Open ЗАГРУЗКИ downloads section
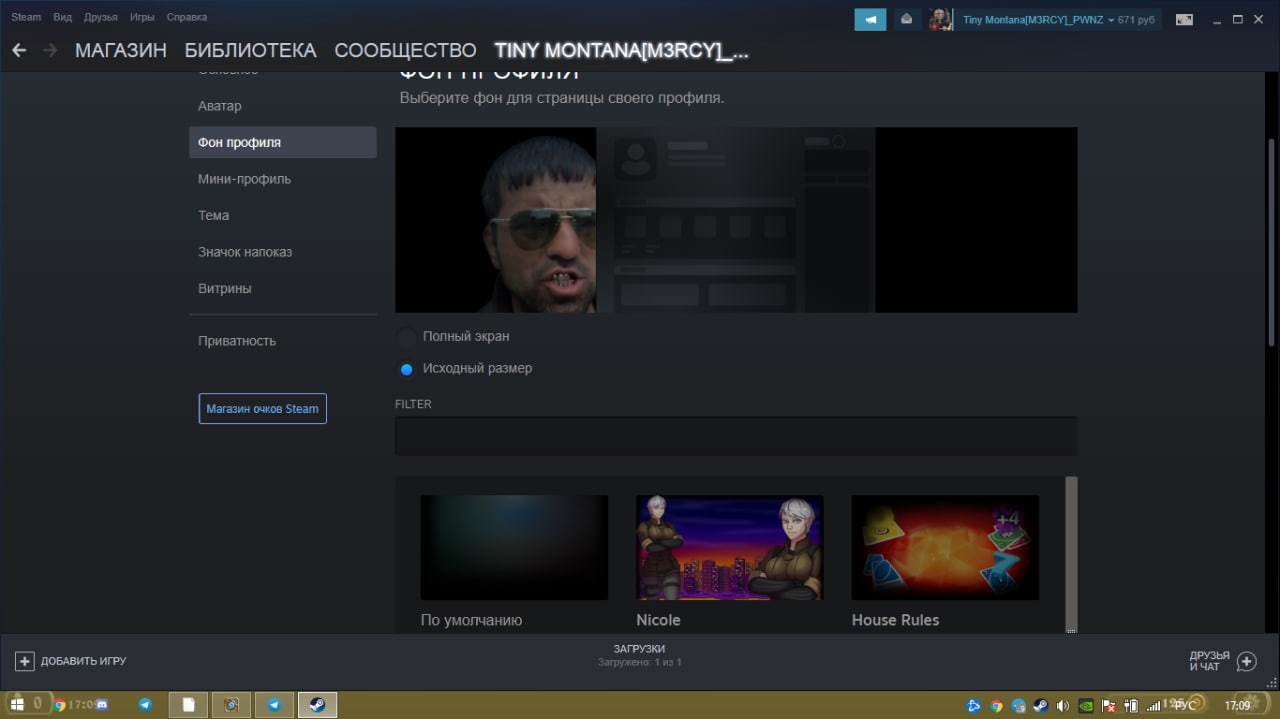Viewport: 1280px width, 719px height. tap(639, 649)
